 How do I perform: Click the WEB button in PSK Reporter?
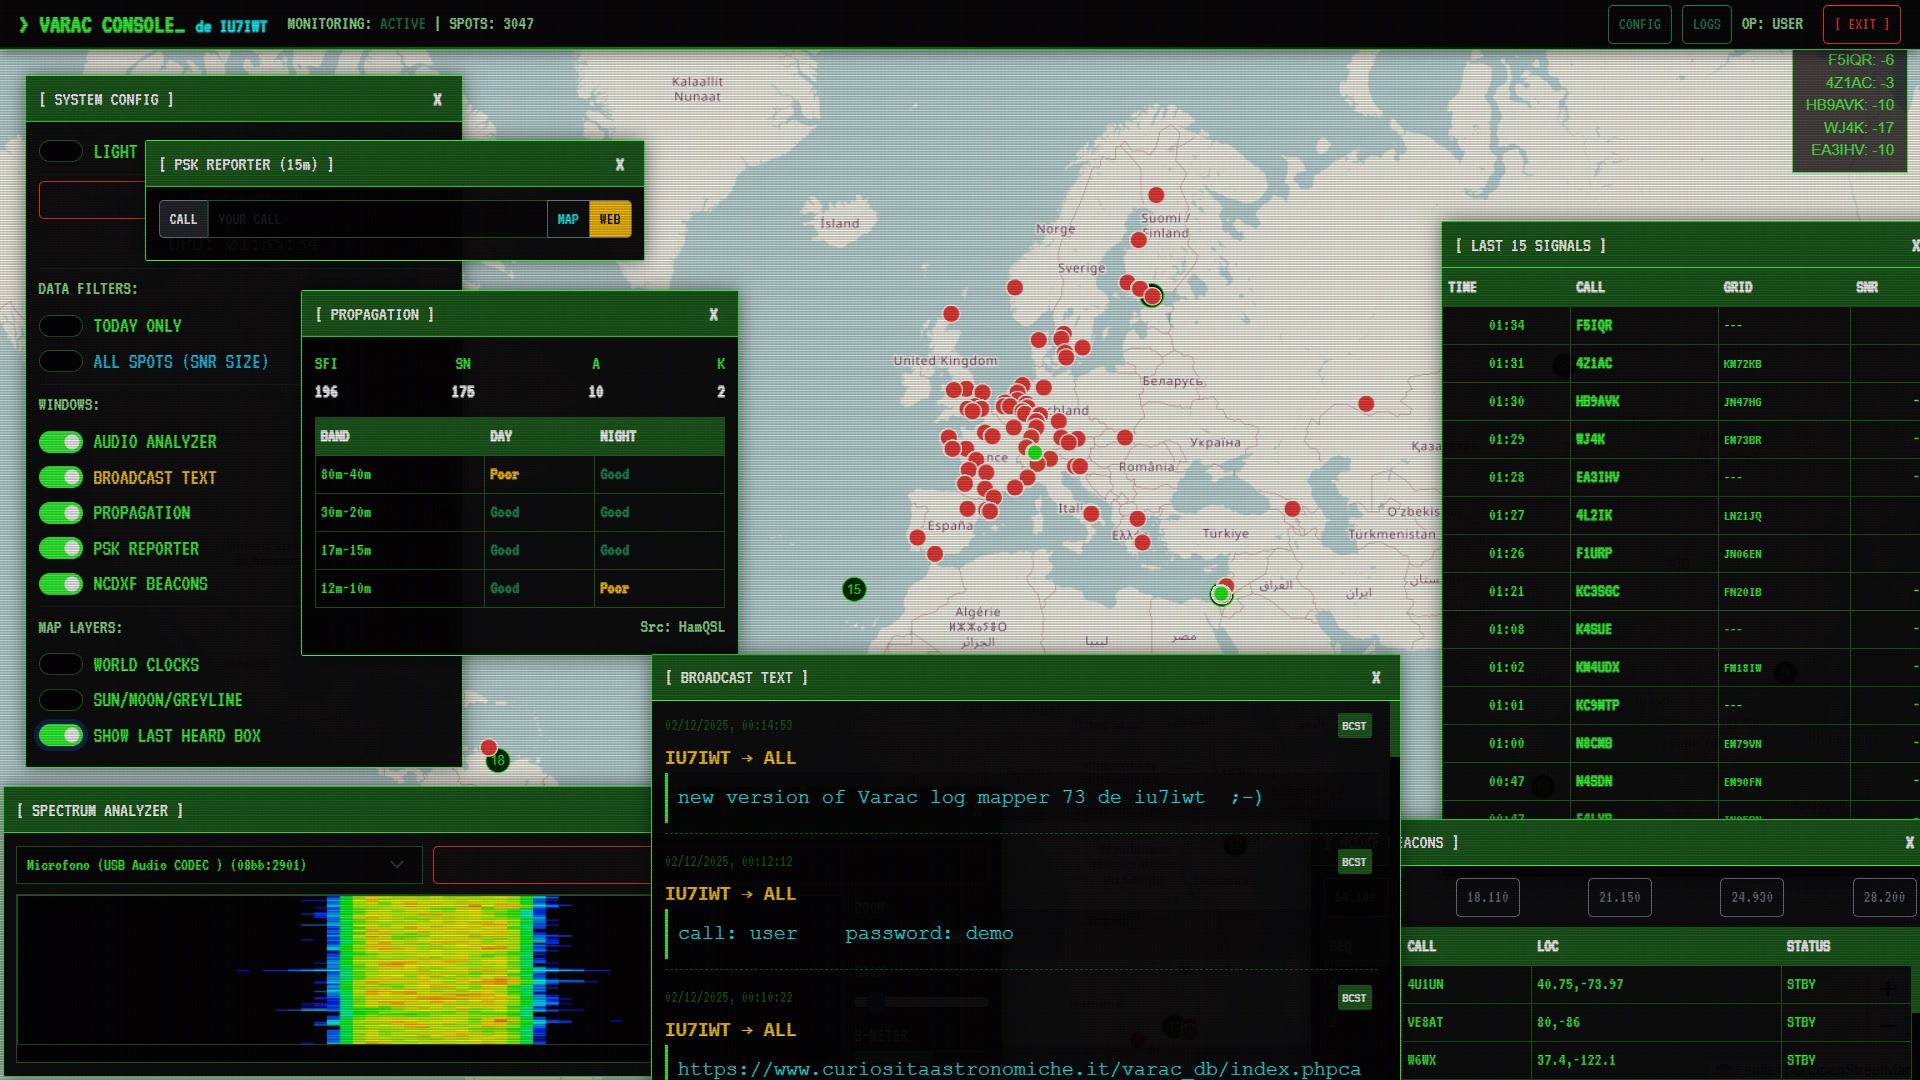(610, 219)
